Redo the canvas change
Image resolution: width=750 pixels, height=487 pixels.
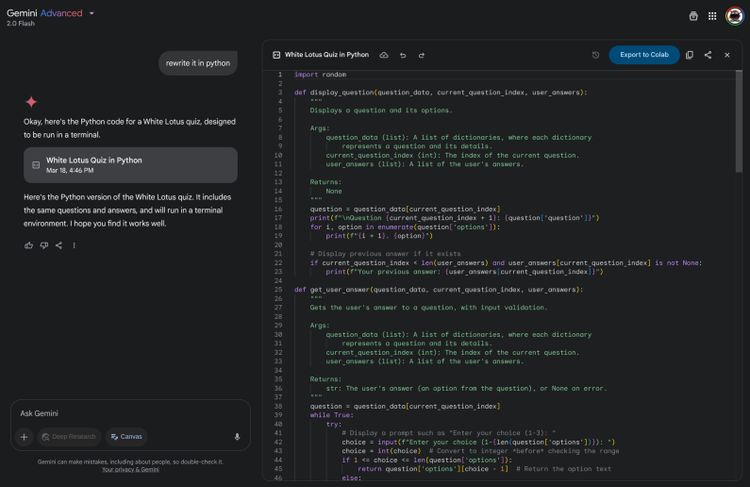[421, 55]
